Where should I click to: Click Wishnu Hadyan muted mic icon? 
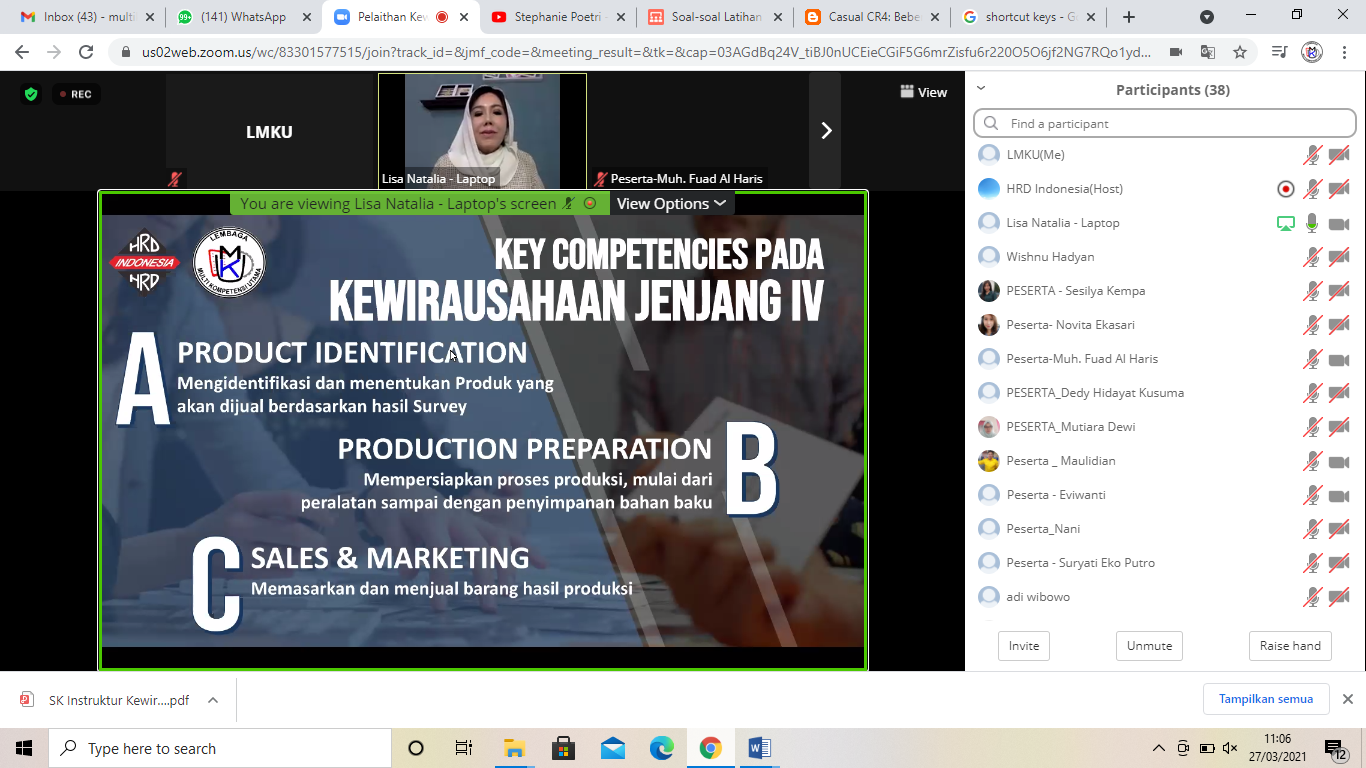(1312, 257)
